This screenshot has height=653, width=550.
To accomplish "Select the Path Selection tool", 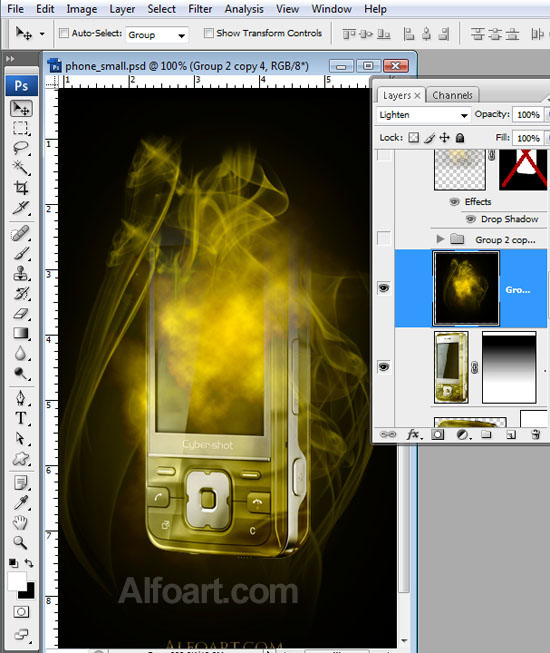I will click(x=21, y=438).
